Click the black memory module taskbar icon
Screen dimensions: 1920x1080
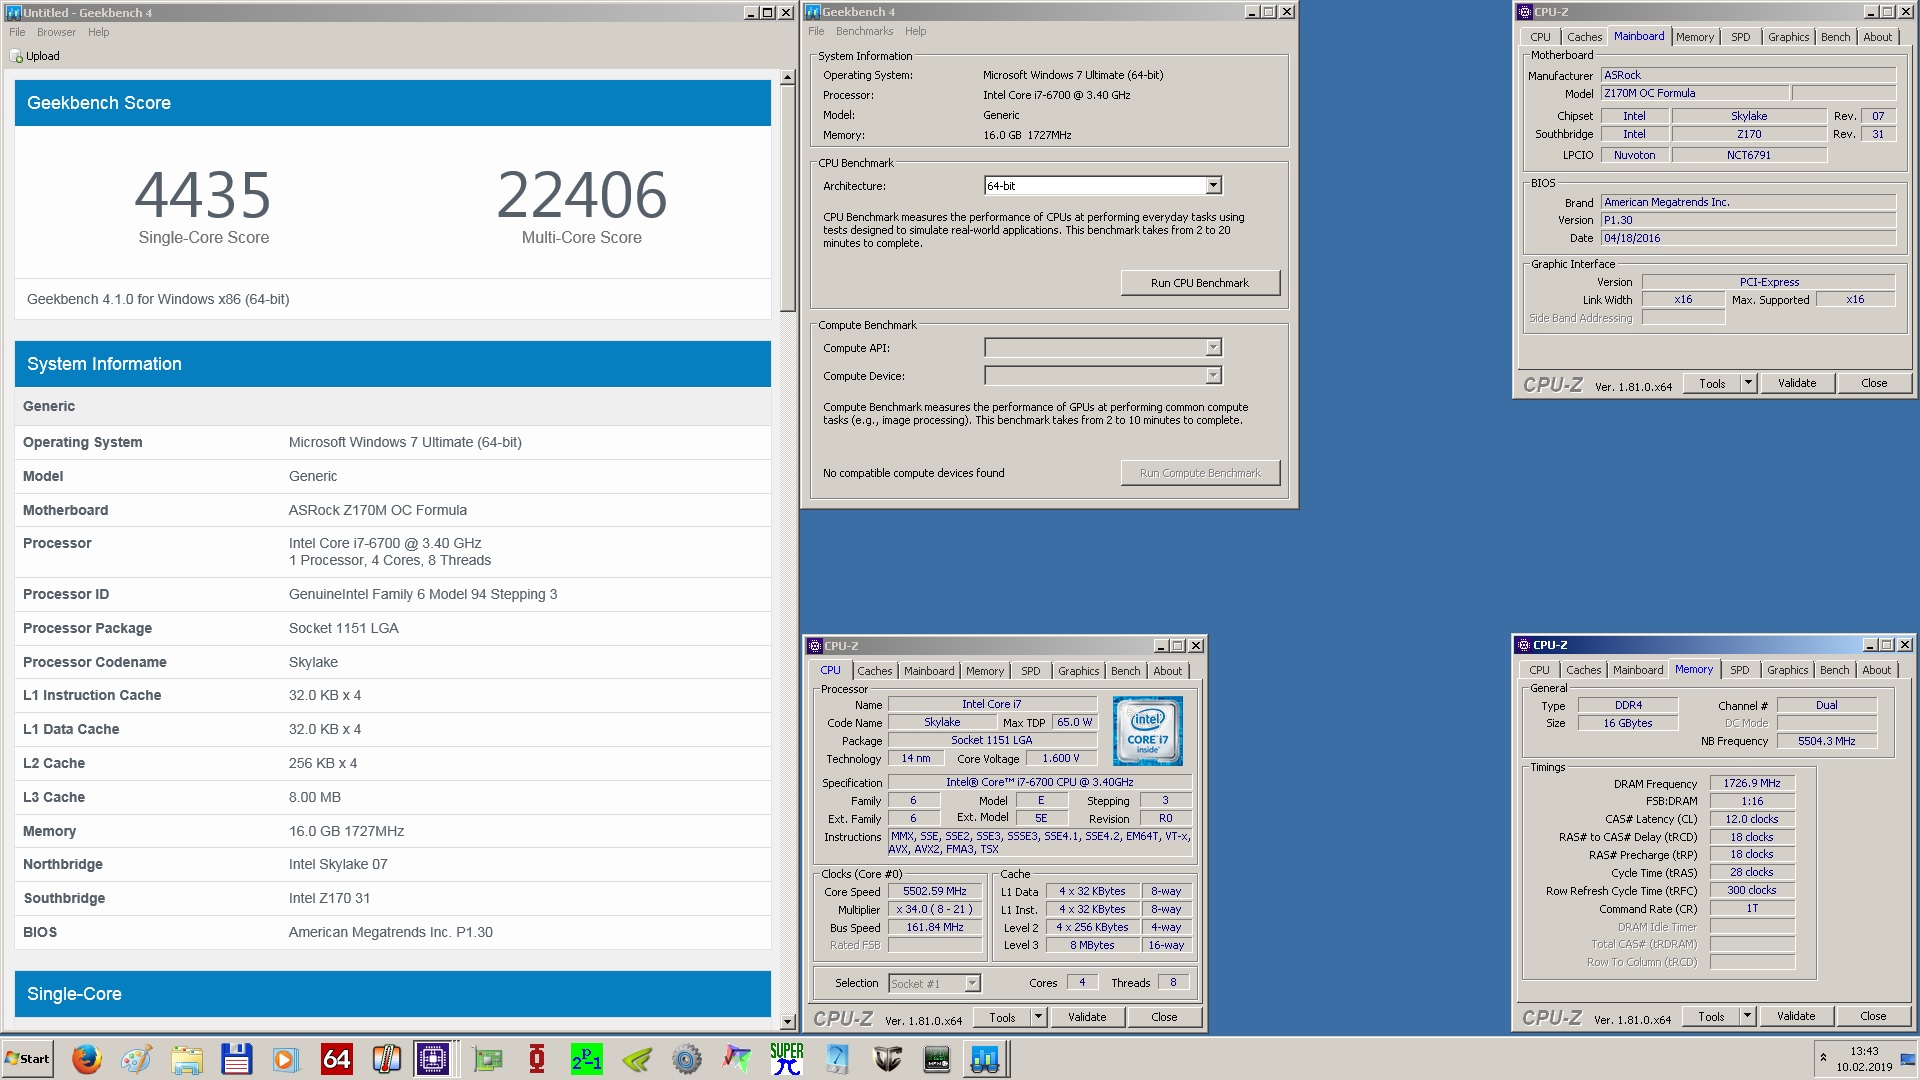tap(937, 1059)
